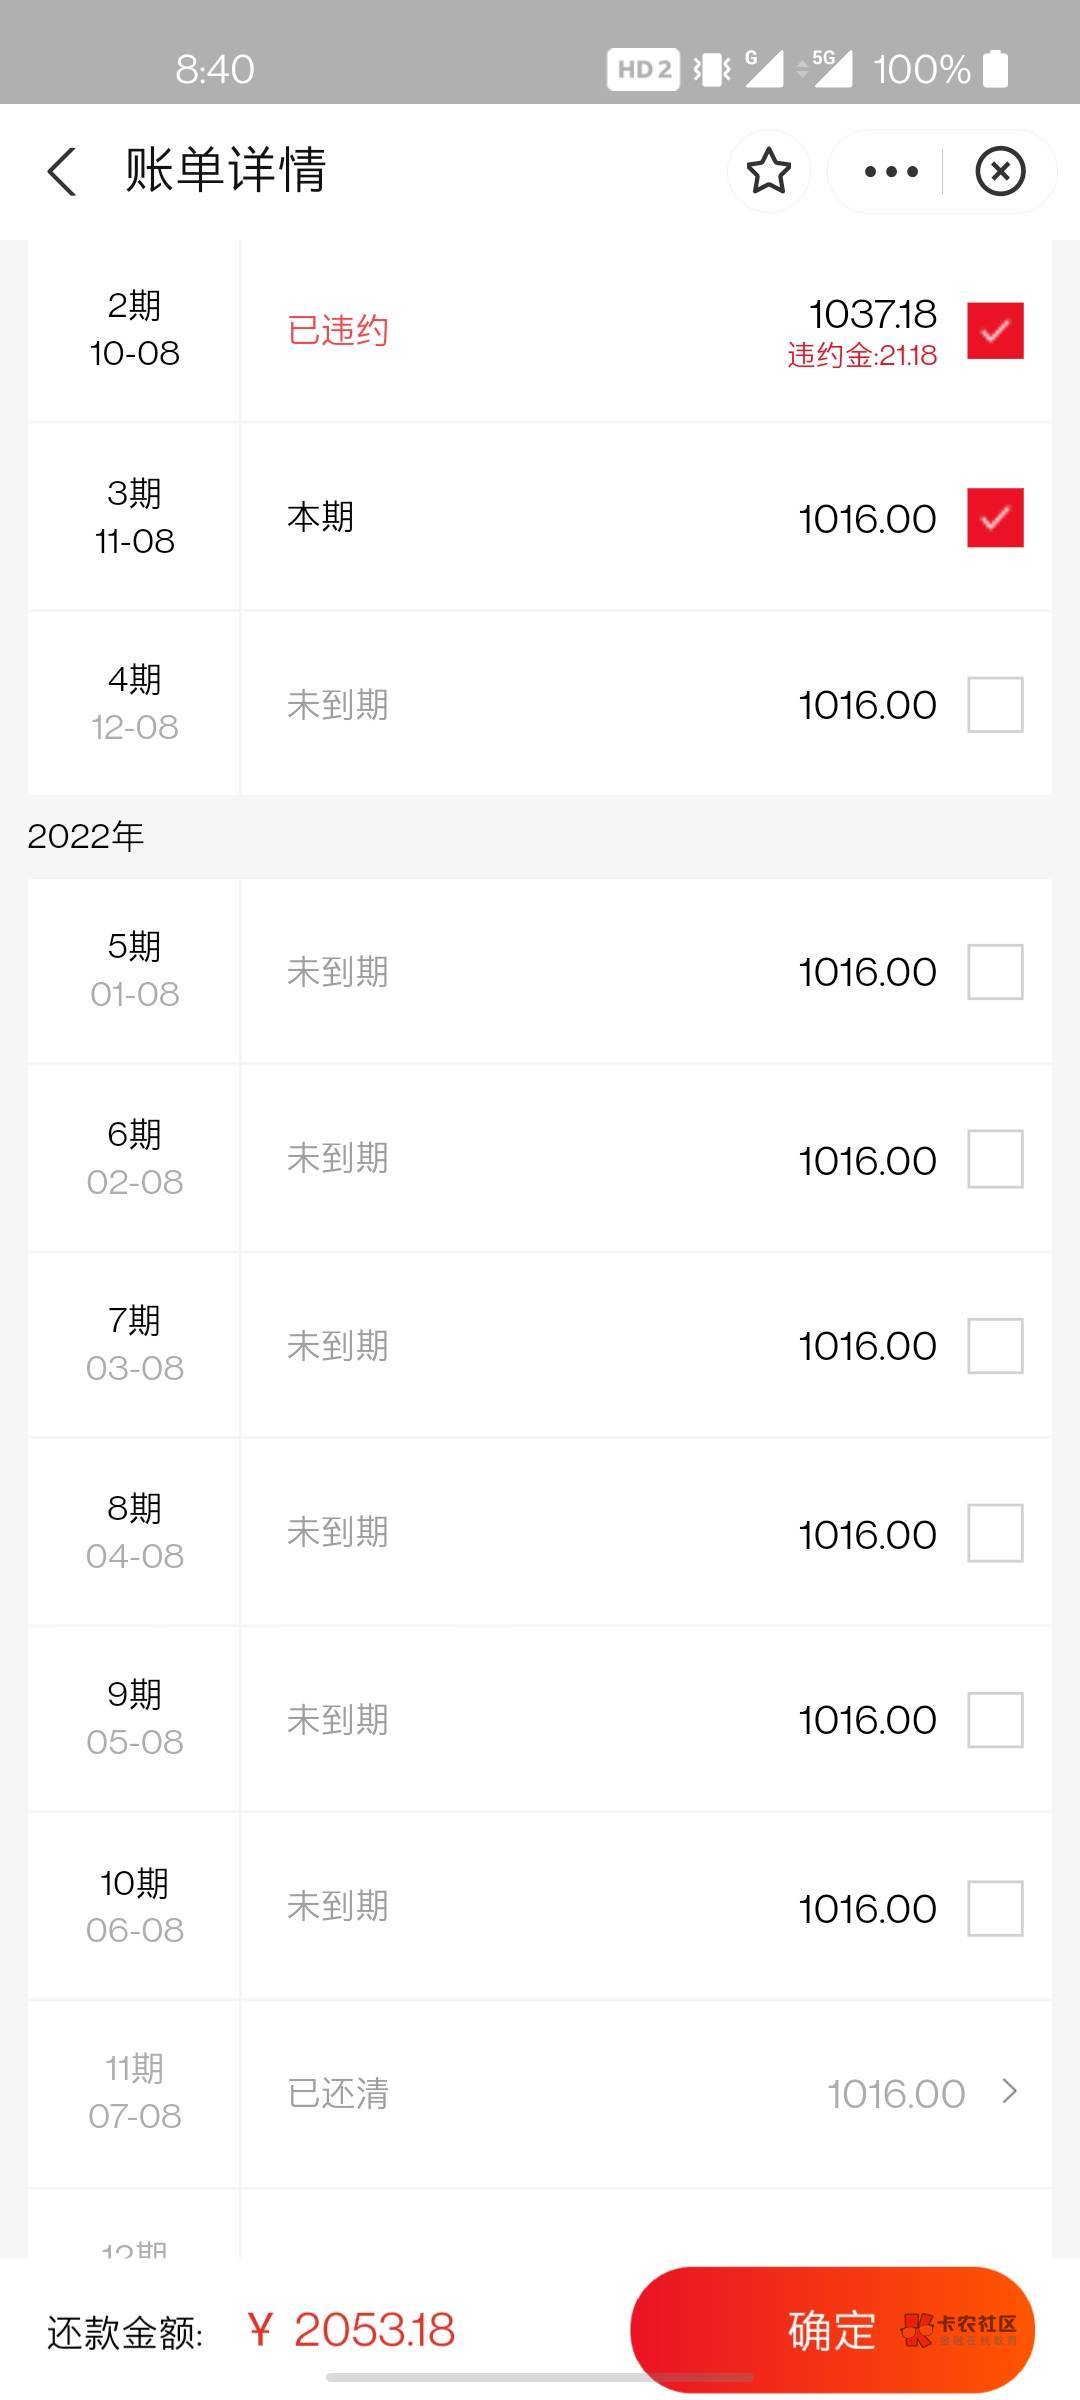Tick the 10期 06-08 installment checkbox
This screenshot has height=2400, width=1080.
click(995, 1908)
